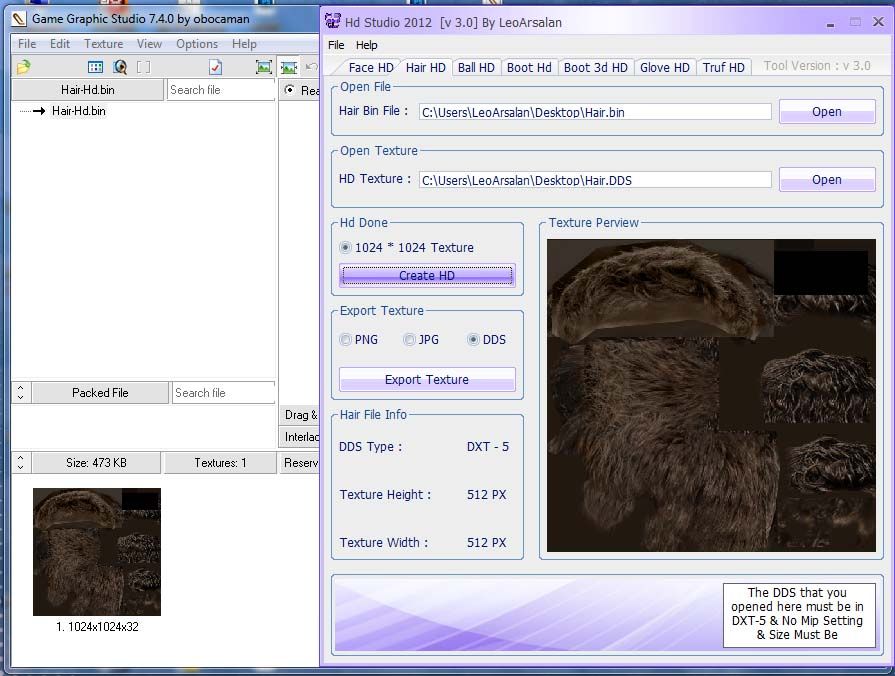Click the Hd Studio 2012 title bar icon

(333, 21)
